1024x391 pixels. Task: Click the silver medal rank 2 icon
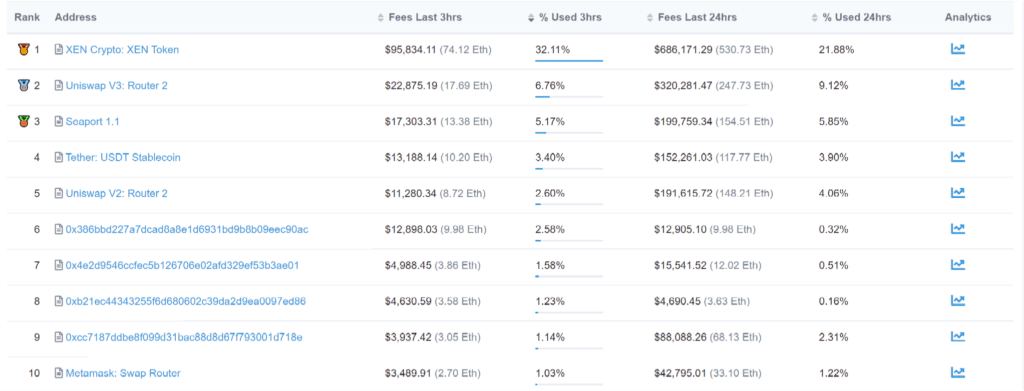point(24,85)
